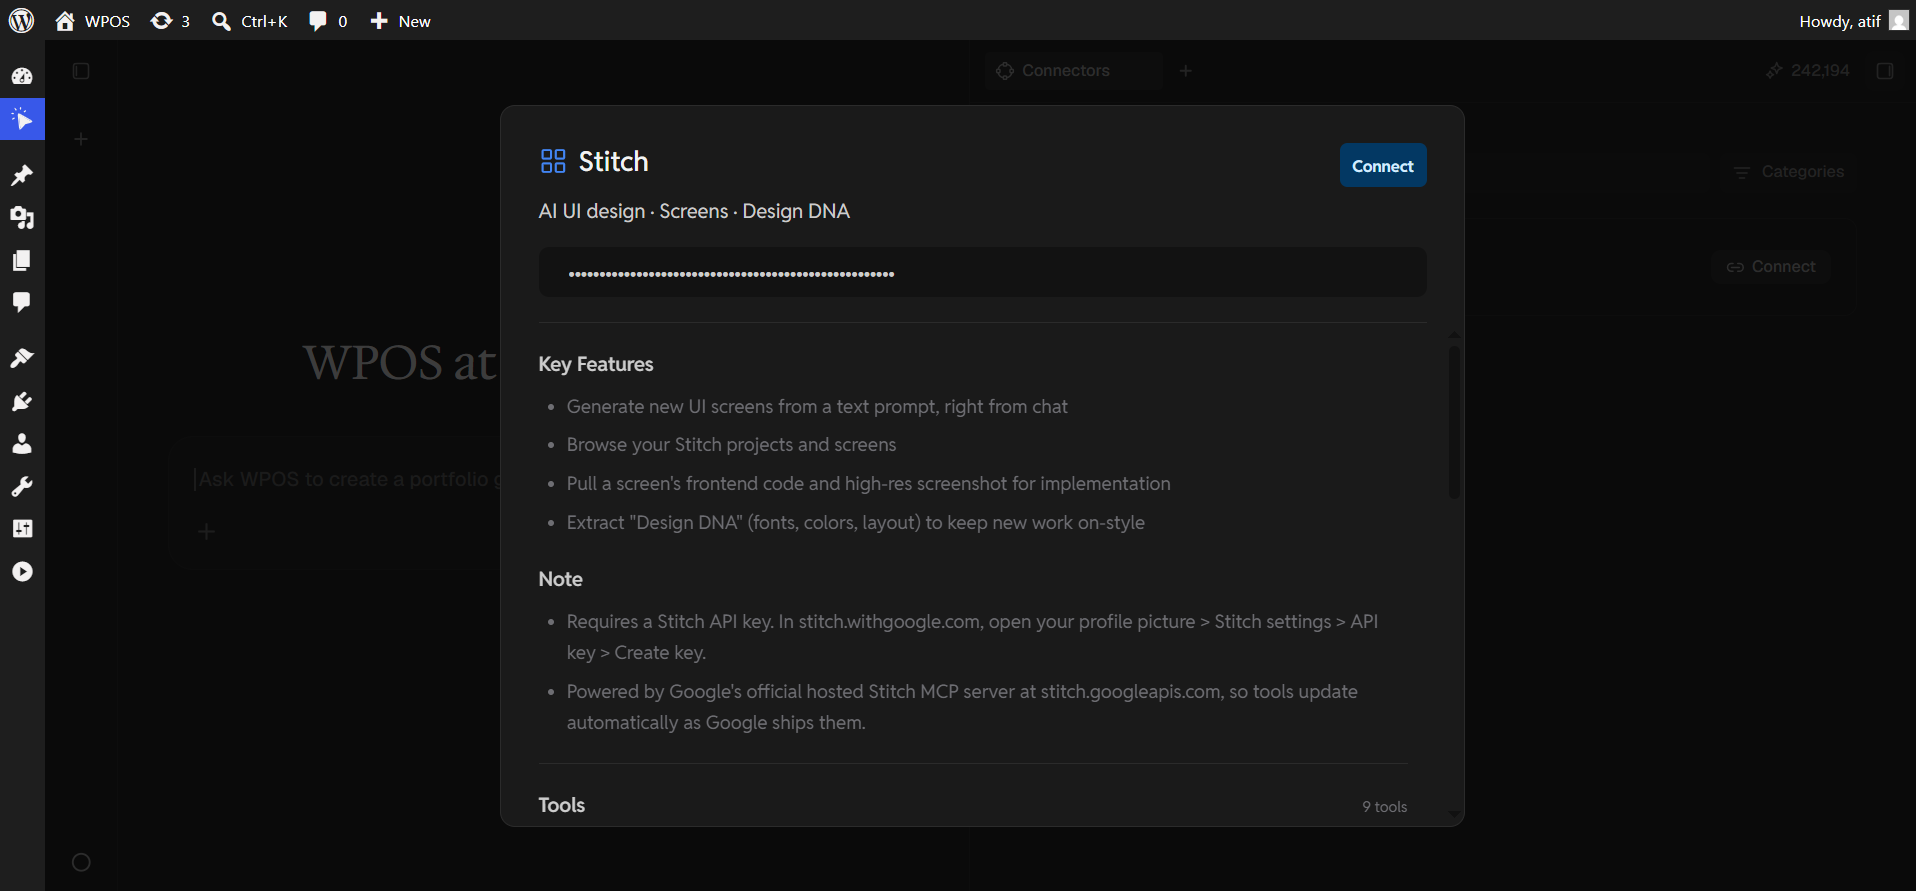The height and width of the screenshot is (891, 1916).
Task: View the comments count item
Action: click(328, 21)
